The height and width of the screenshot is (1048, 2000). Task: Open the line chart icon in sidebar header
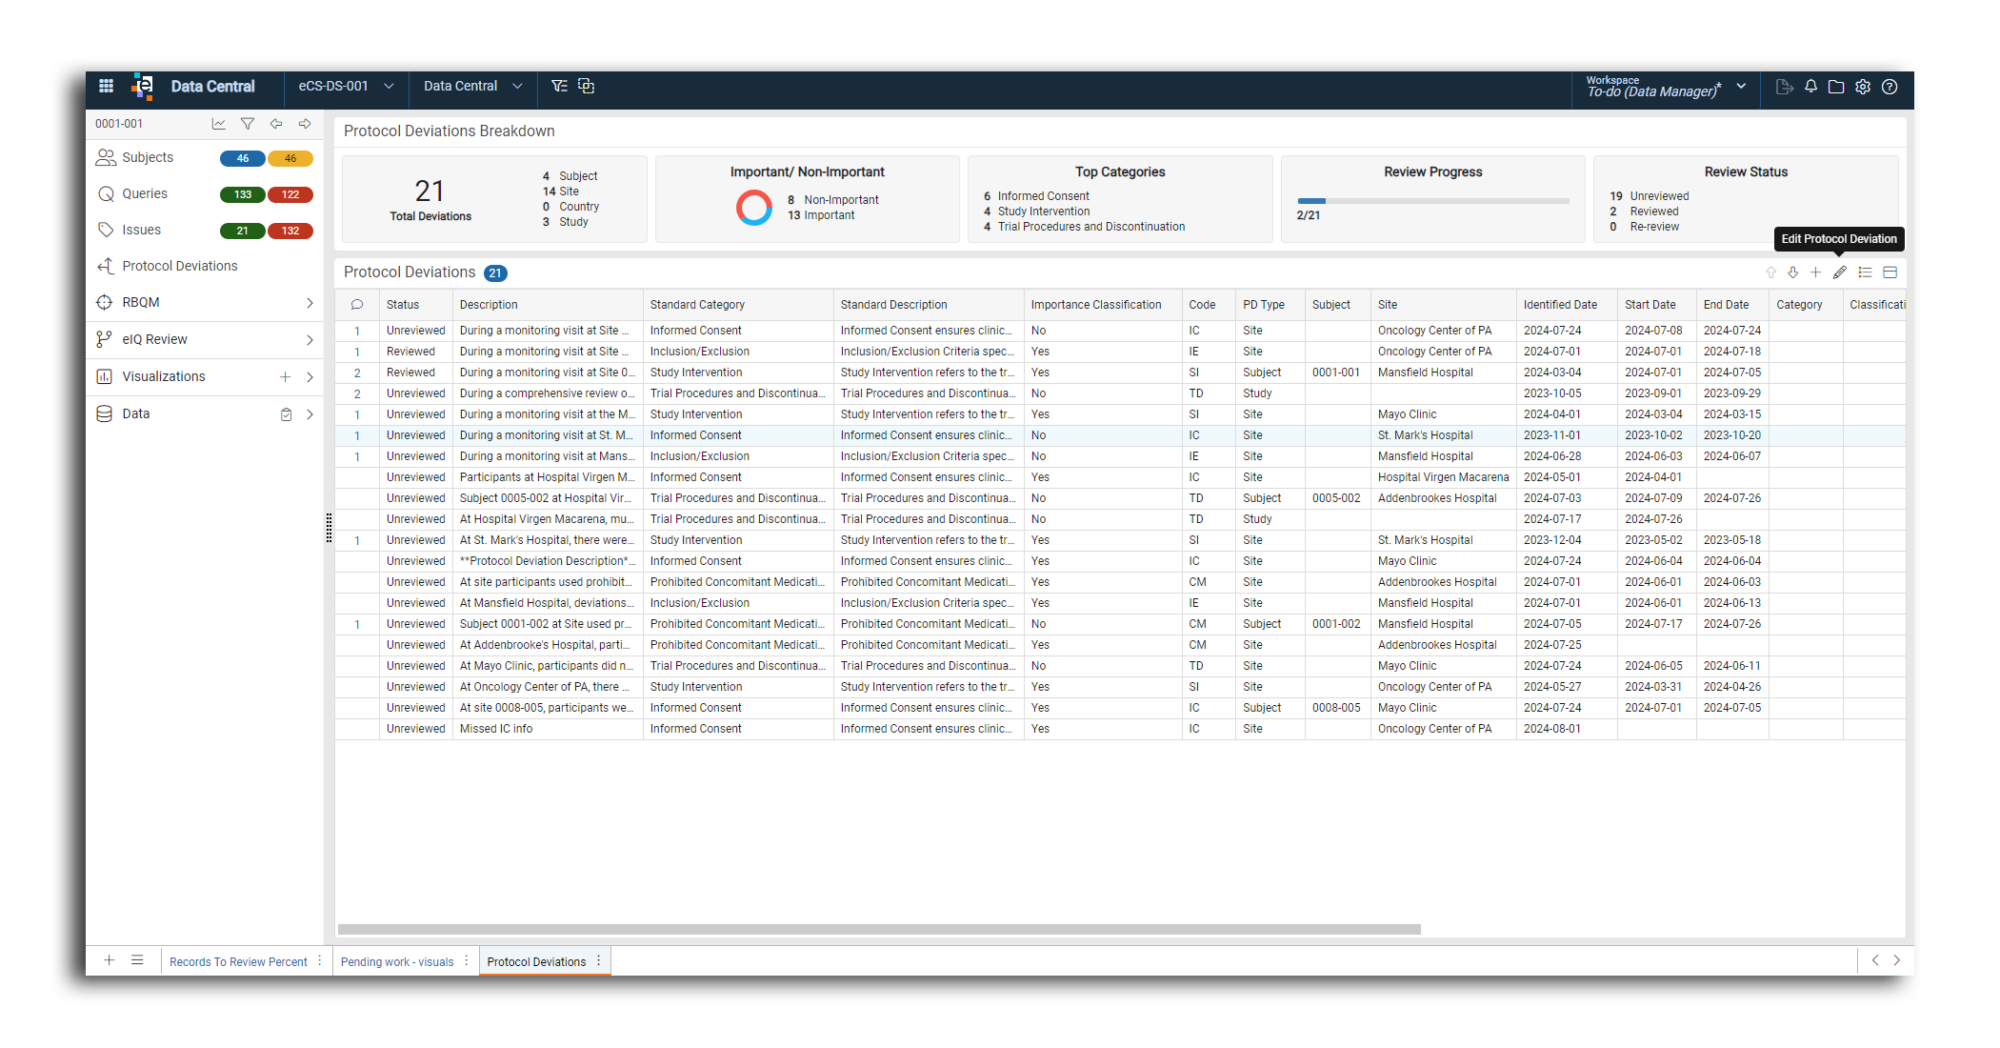click(218, 124)
